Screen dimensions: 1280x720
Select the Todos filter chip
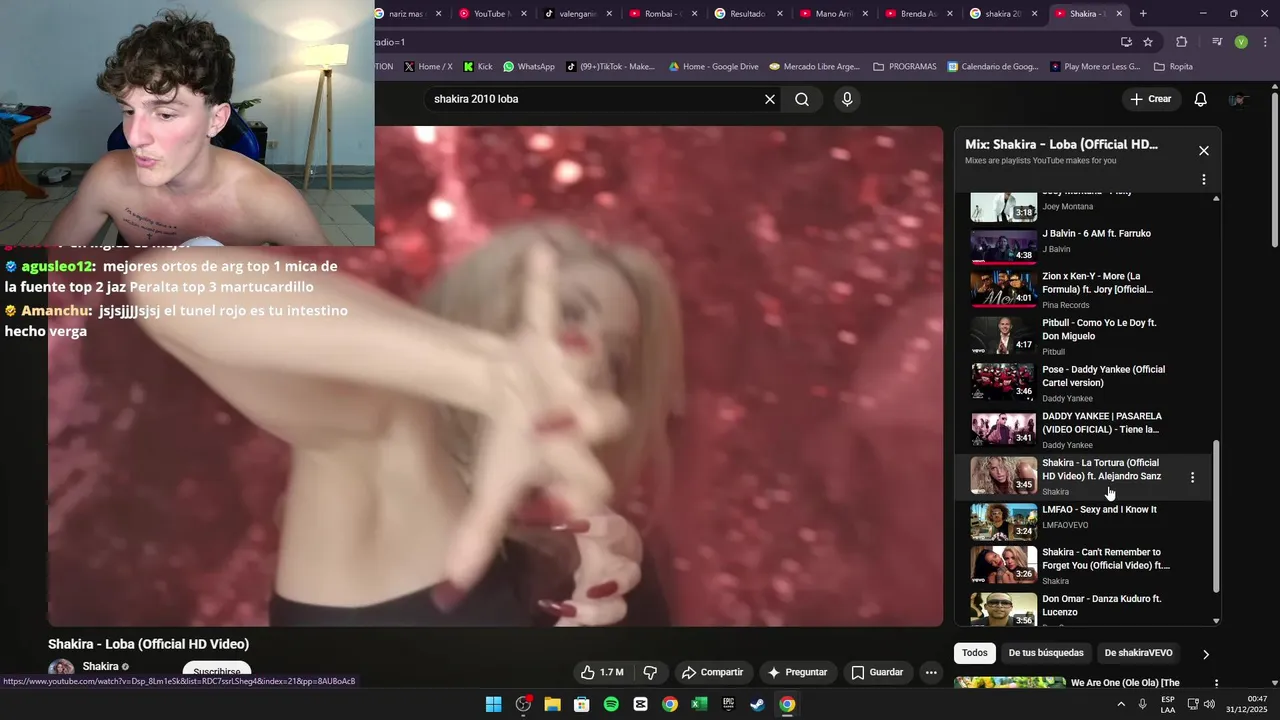[x=975, y=653]
